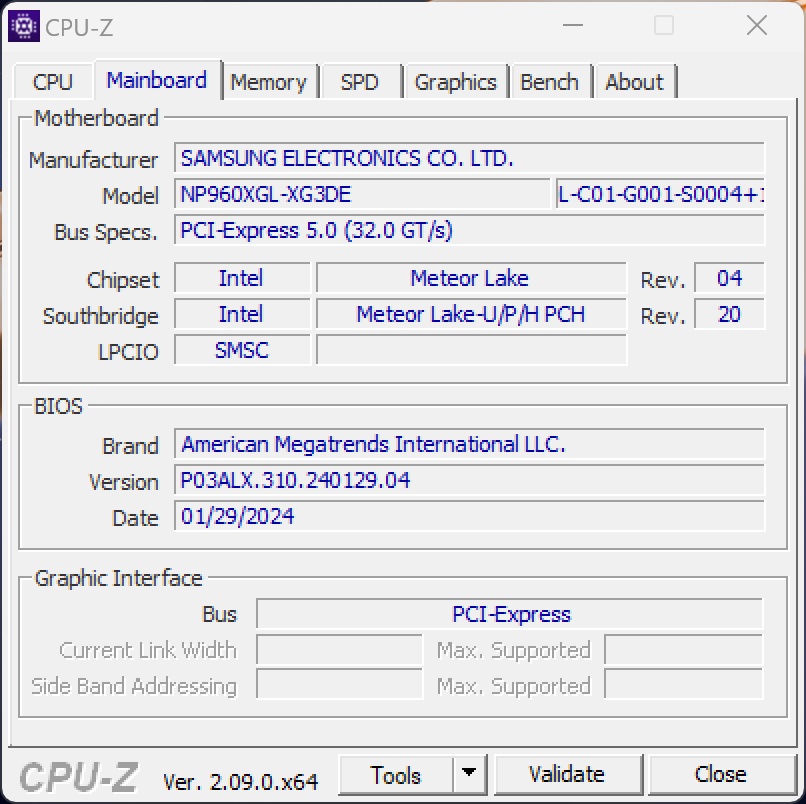Click BIOS date 01/29/2024

click(469, 516)
